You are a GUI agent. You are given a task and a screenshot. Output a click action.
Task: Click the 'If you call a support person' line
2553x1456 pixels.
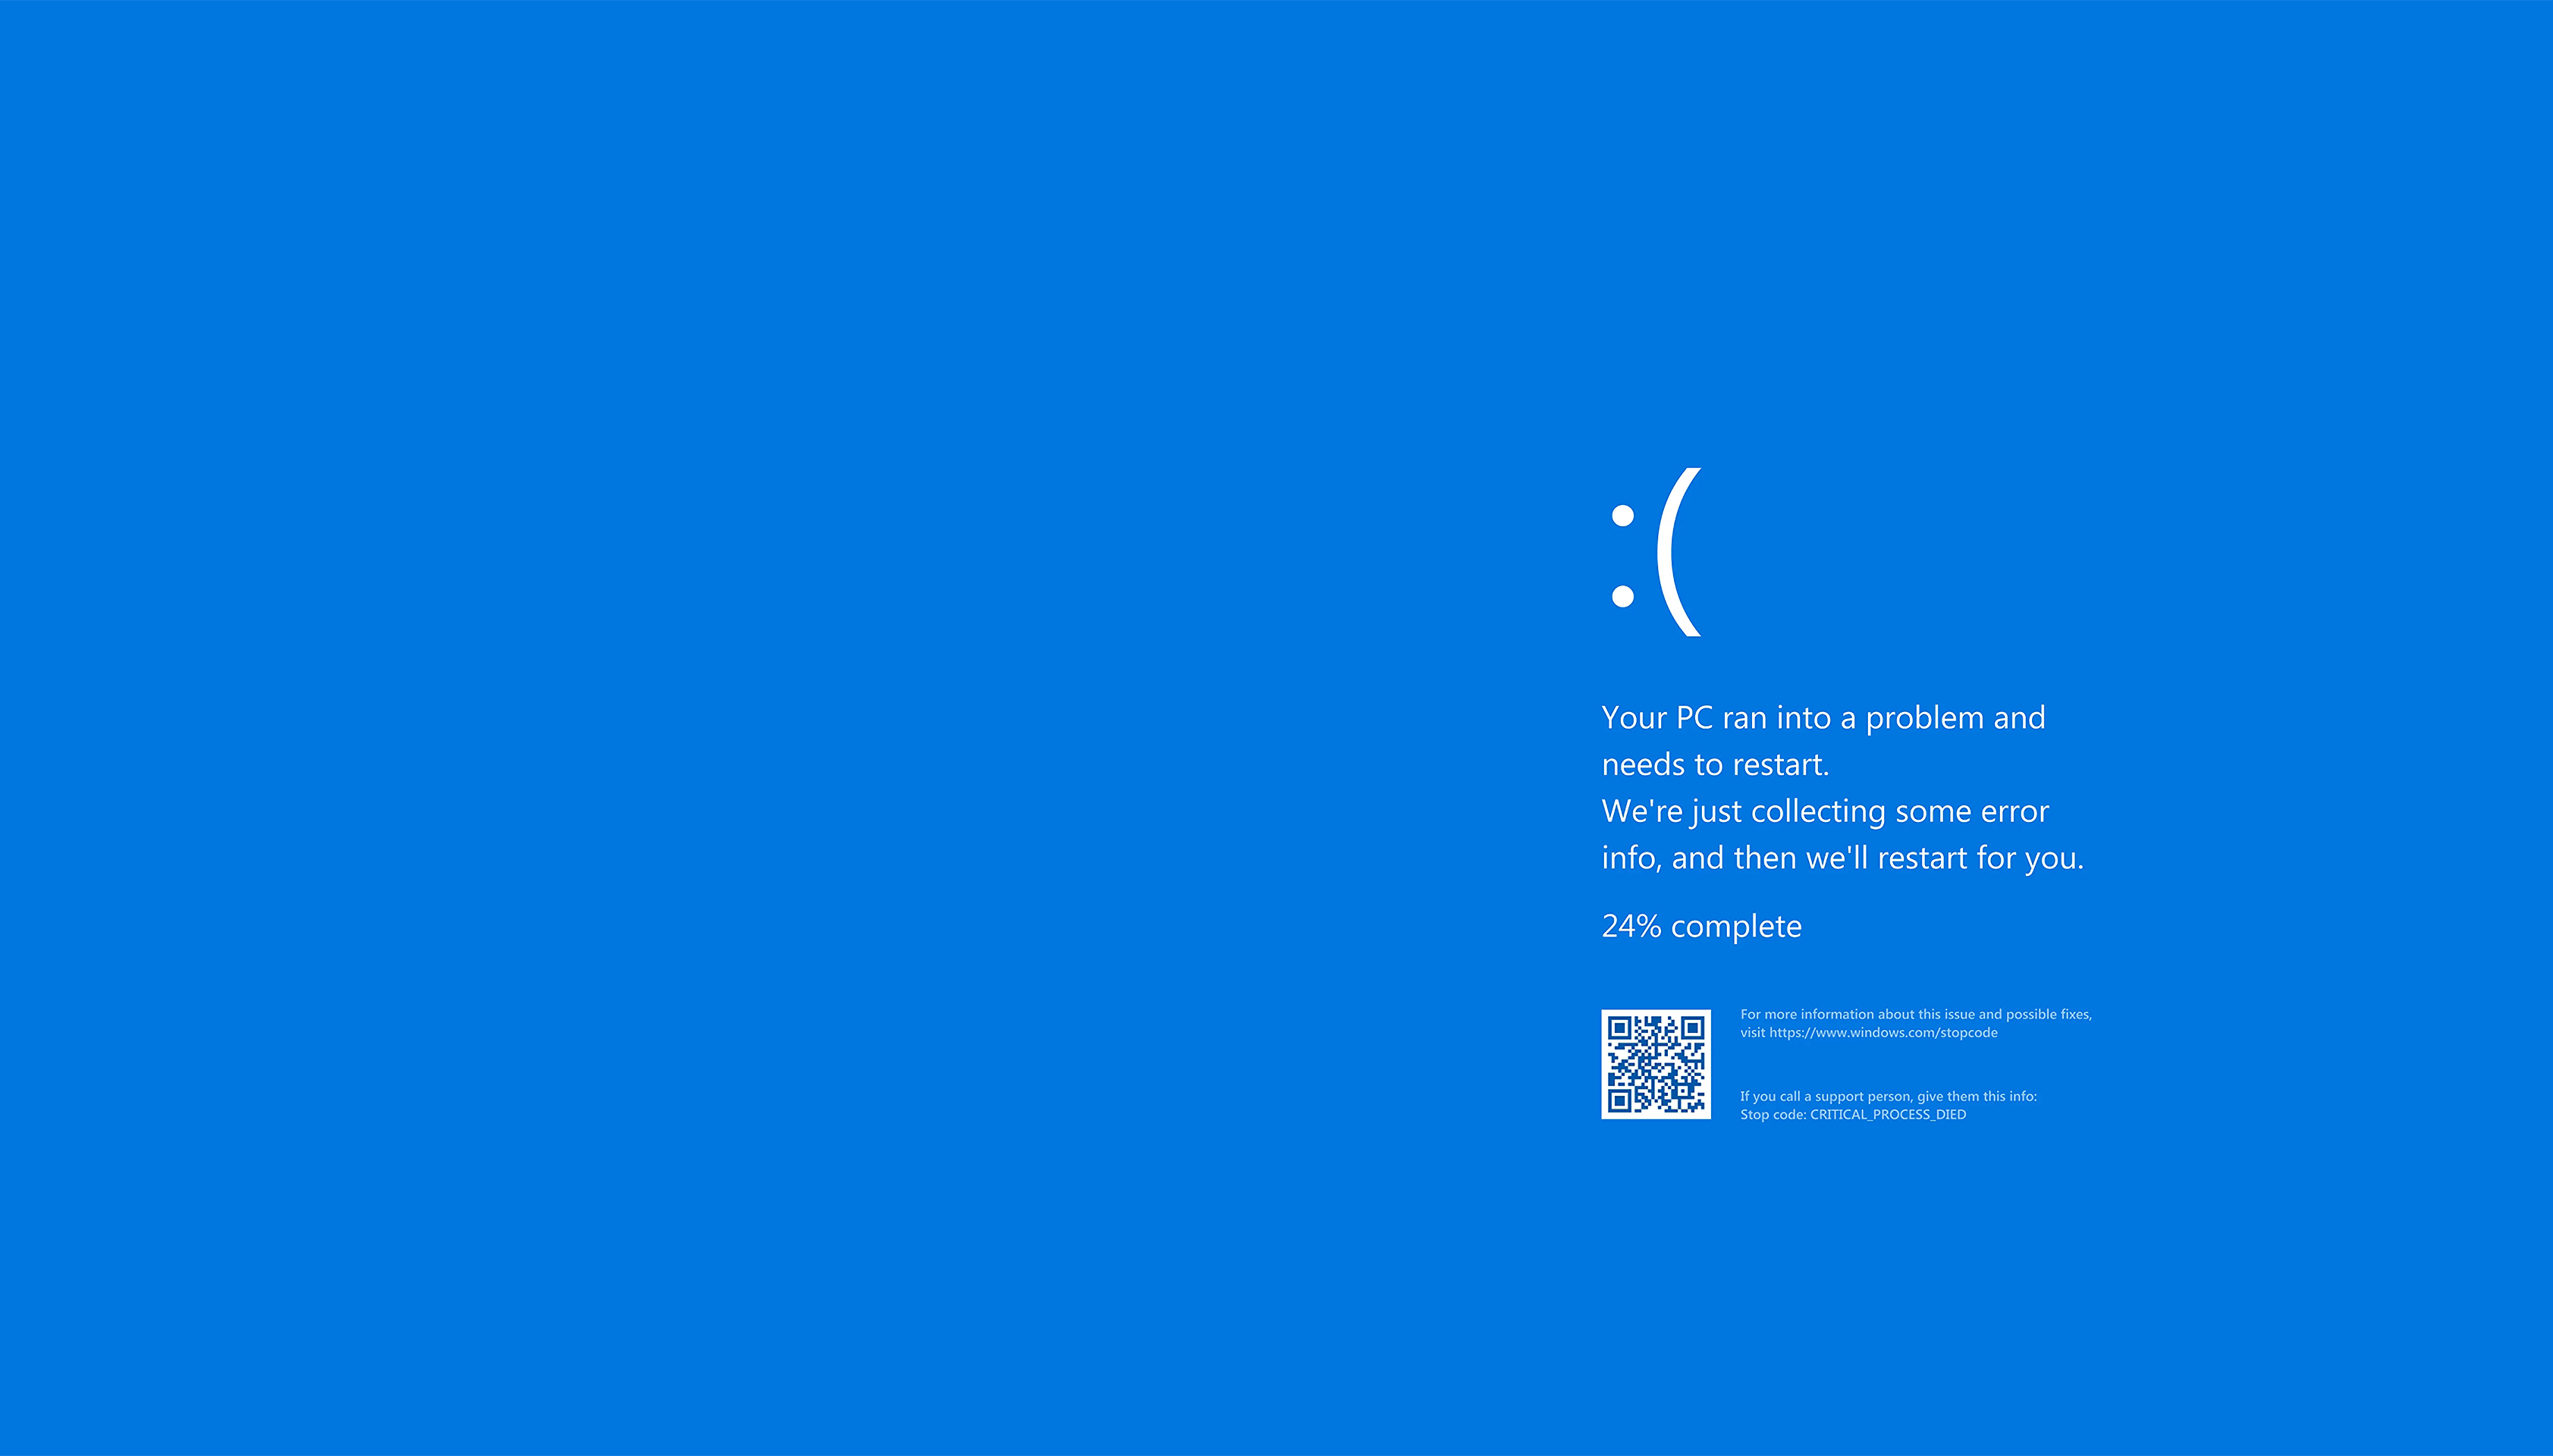(x=1888, y=1096)
